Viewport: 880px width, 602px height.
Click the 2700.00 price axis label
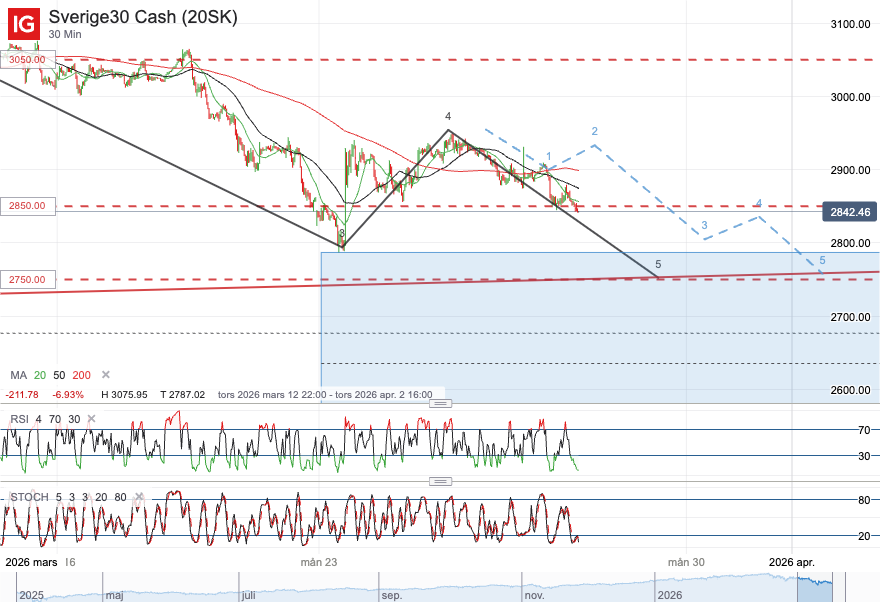(x=850, y=317)
